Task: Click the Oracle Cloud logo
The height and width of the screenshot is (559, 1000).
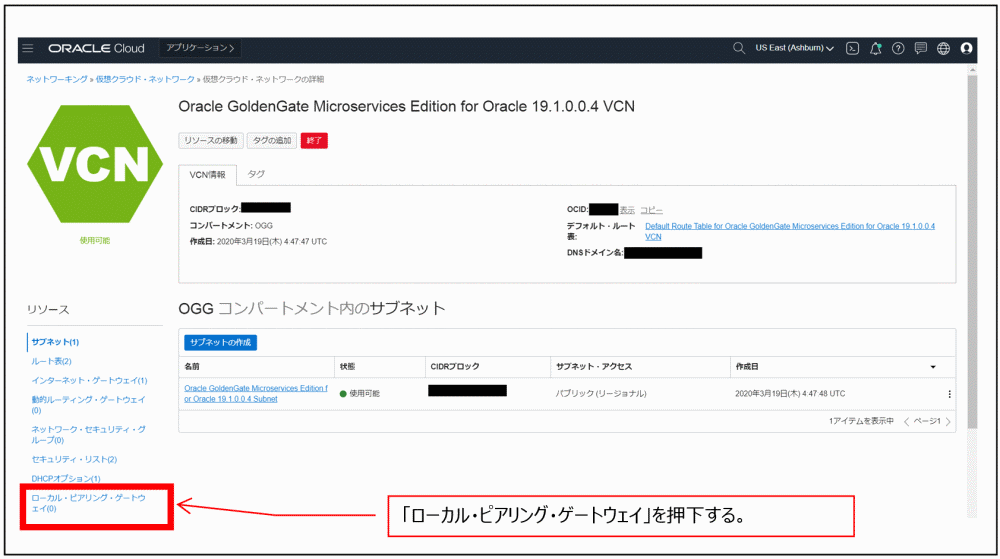Action: point(96,48)
